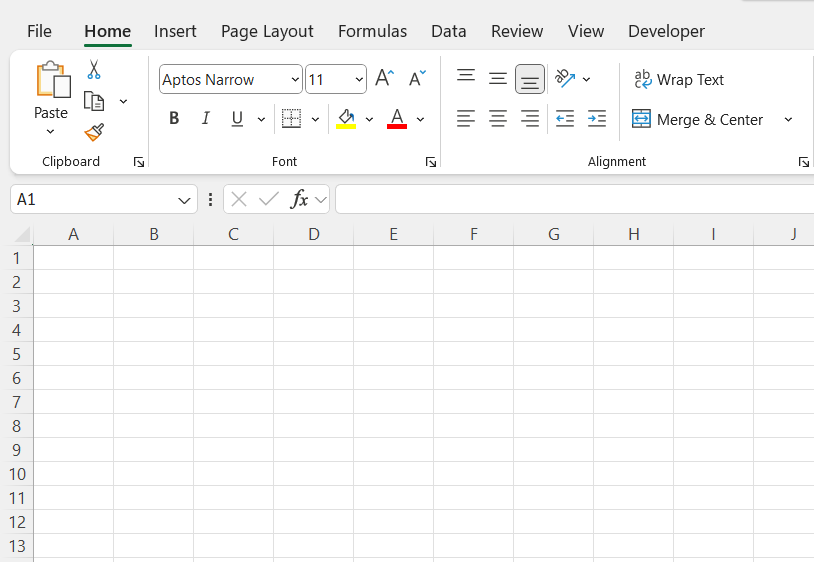
Task: Select column H header
Action: click(x=633, y=235)
